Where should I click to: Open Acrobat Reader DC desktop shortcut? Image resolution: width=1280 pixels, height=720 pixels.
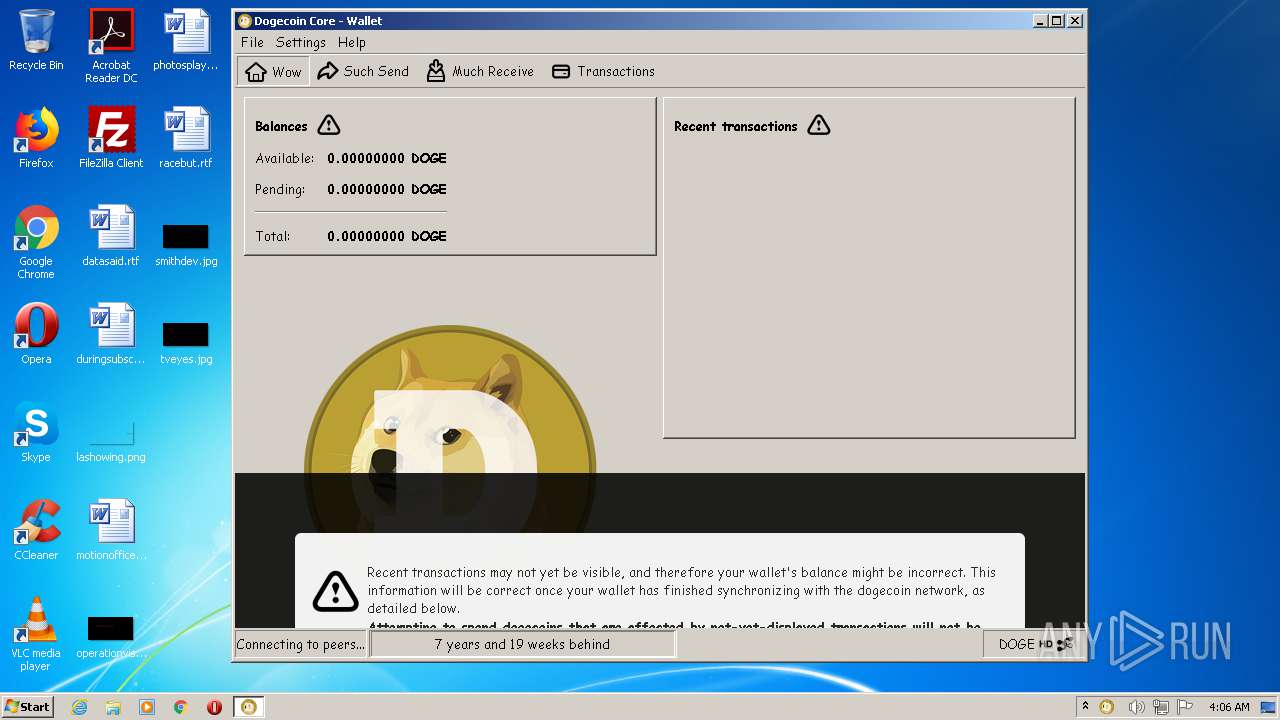click(x=111, y=46)
